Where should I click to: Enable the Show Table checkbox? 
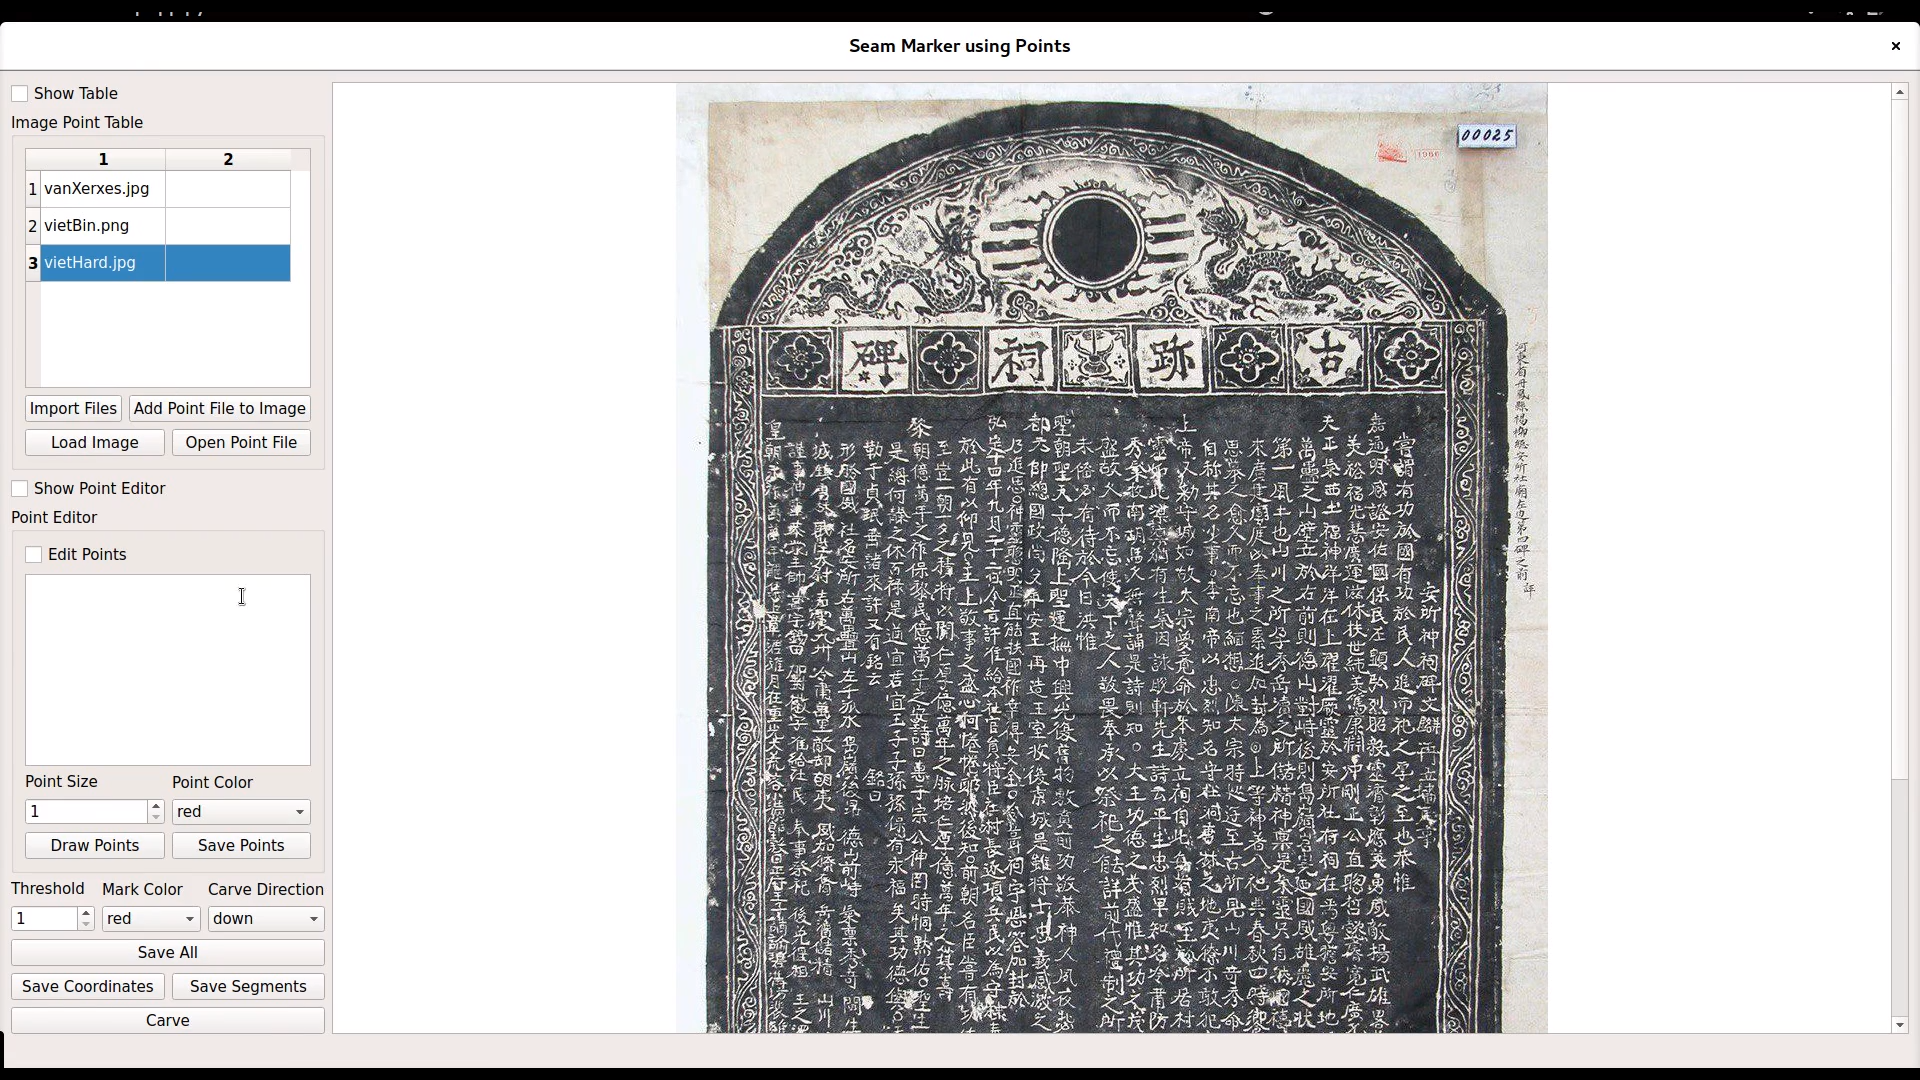[20, 94]
